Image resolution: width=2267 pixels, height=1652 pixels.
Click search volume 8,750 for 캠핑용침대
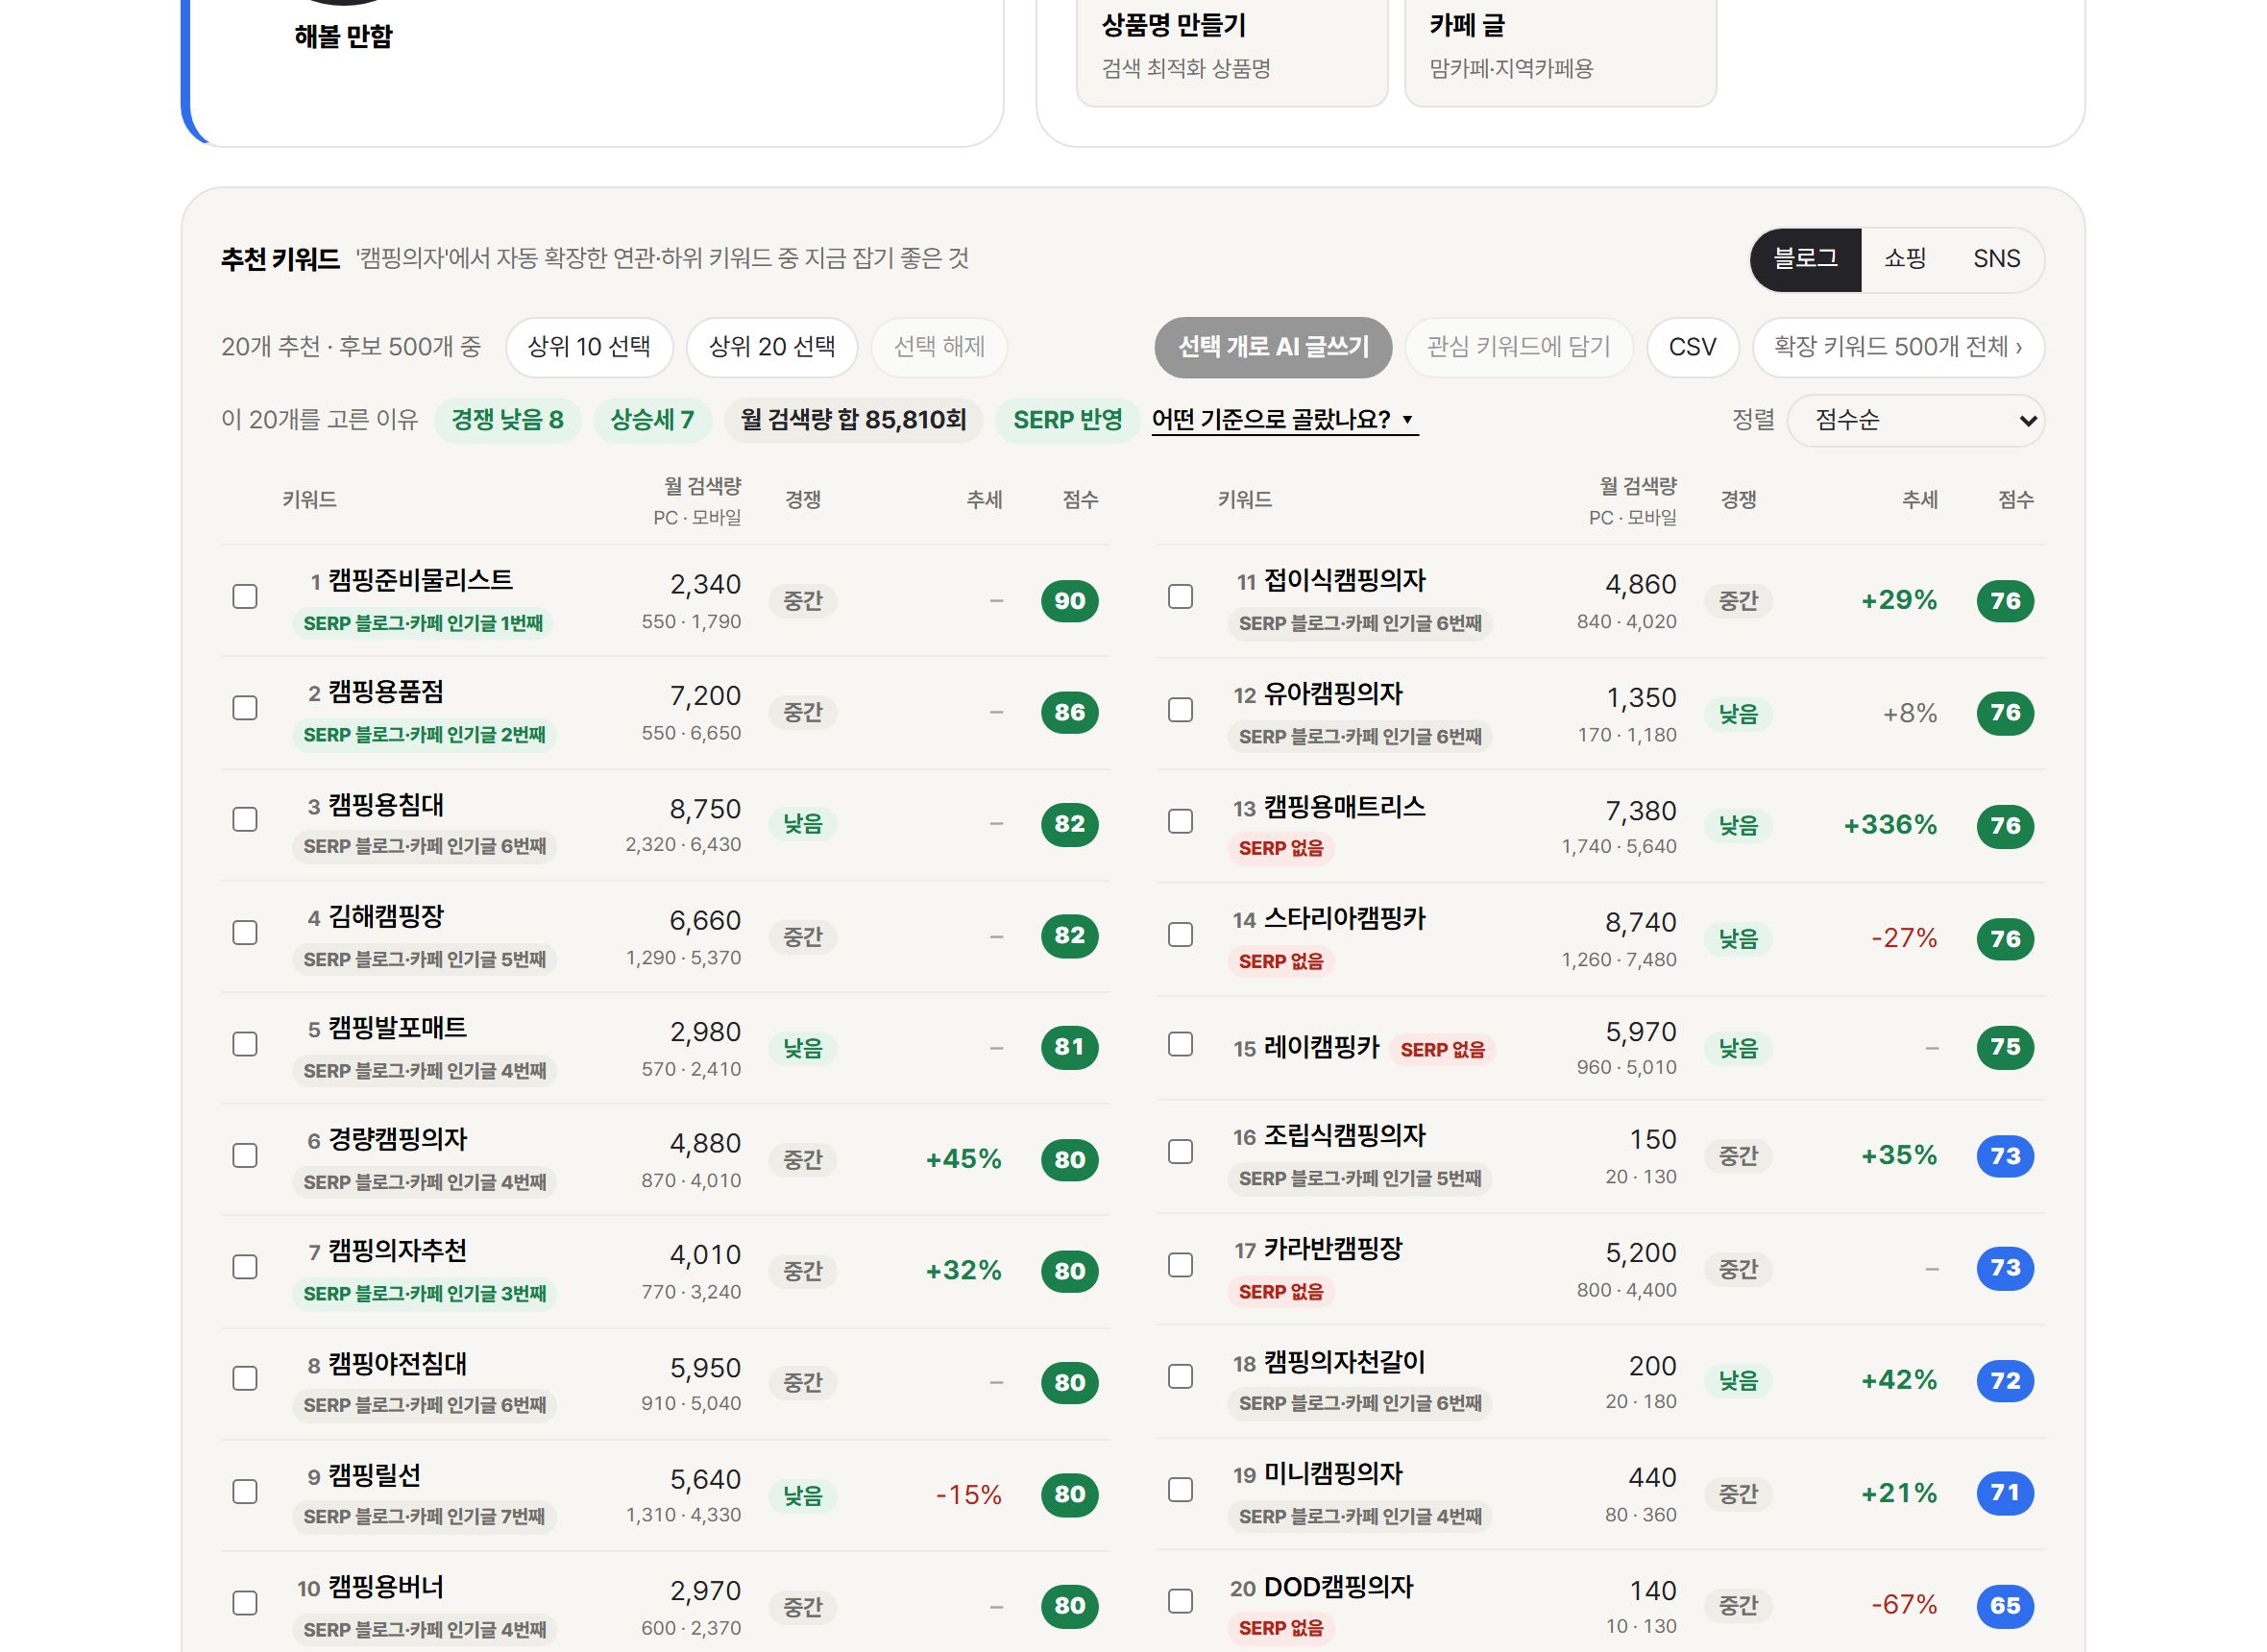point(705,809)
